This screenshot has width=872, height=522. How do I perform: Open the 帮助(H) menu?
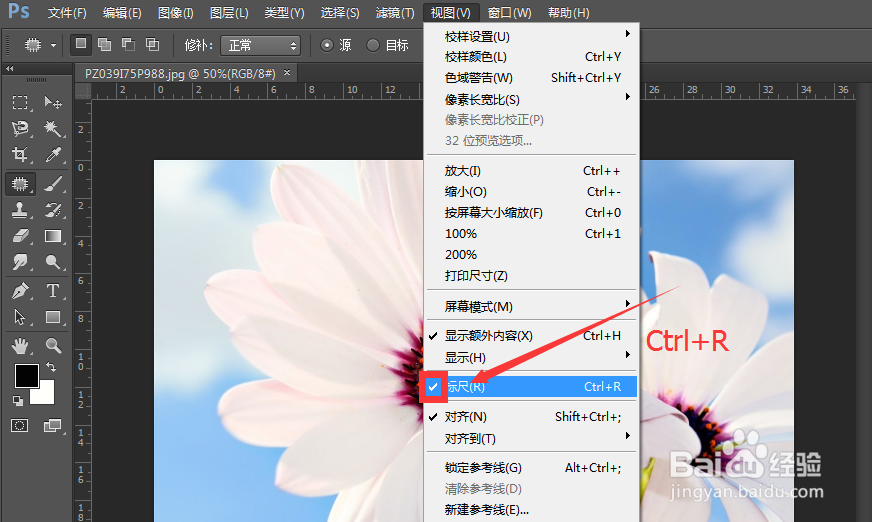[x=568, y=12]
